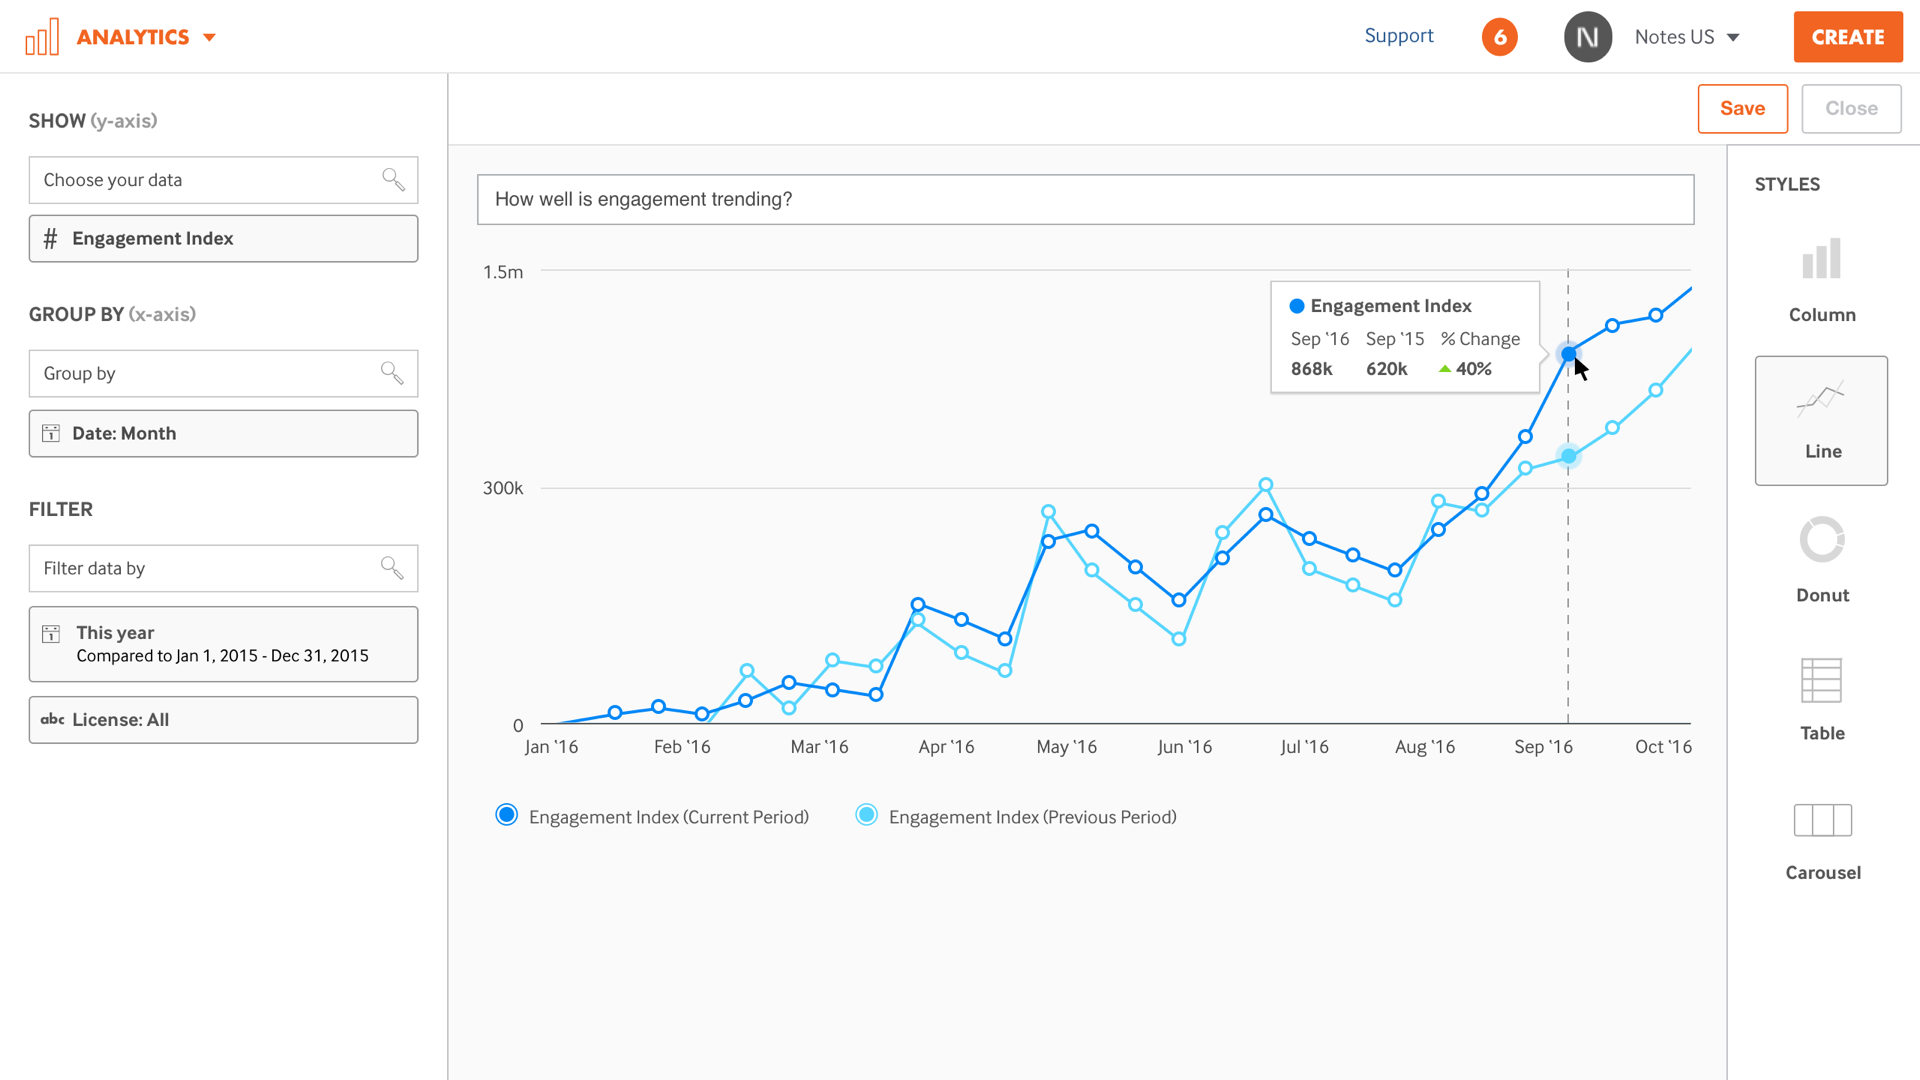Viewport: 1920px width, 1080px height.
Task: Select the Column chart style icon
Action: [x=1821, y=259]
